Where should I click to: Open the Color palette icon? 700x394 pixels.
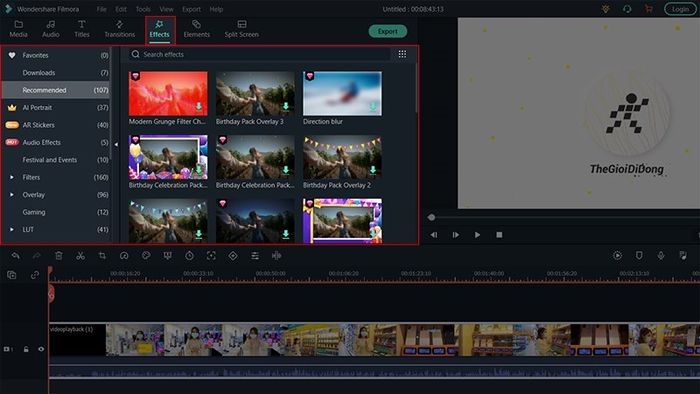[146, 256]
